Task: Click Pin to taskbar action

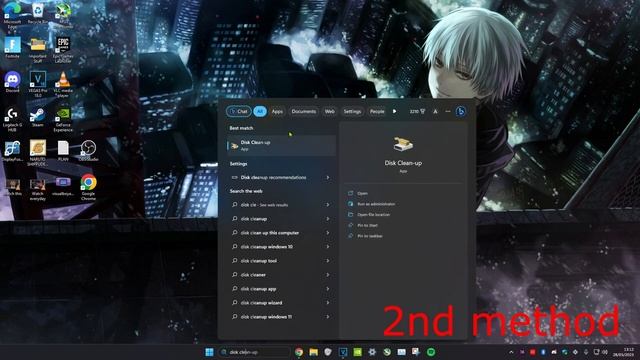Action: point(369,236)
